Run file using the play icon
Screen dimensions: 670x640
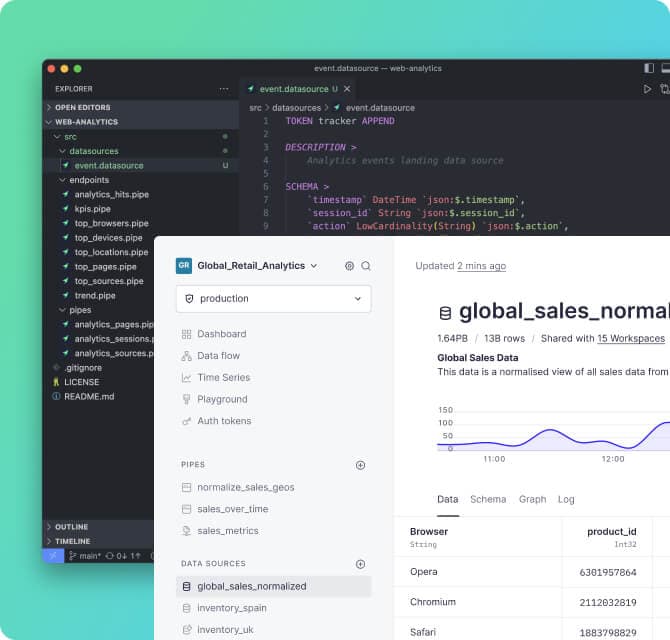pyautogui.click(x=647, y=89)
